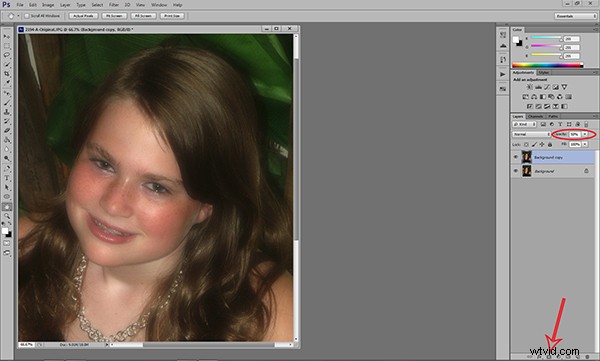This screenshot has height=361, width=600.
Task: Change the screen mode icon
Action: (7, 253)
